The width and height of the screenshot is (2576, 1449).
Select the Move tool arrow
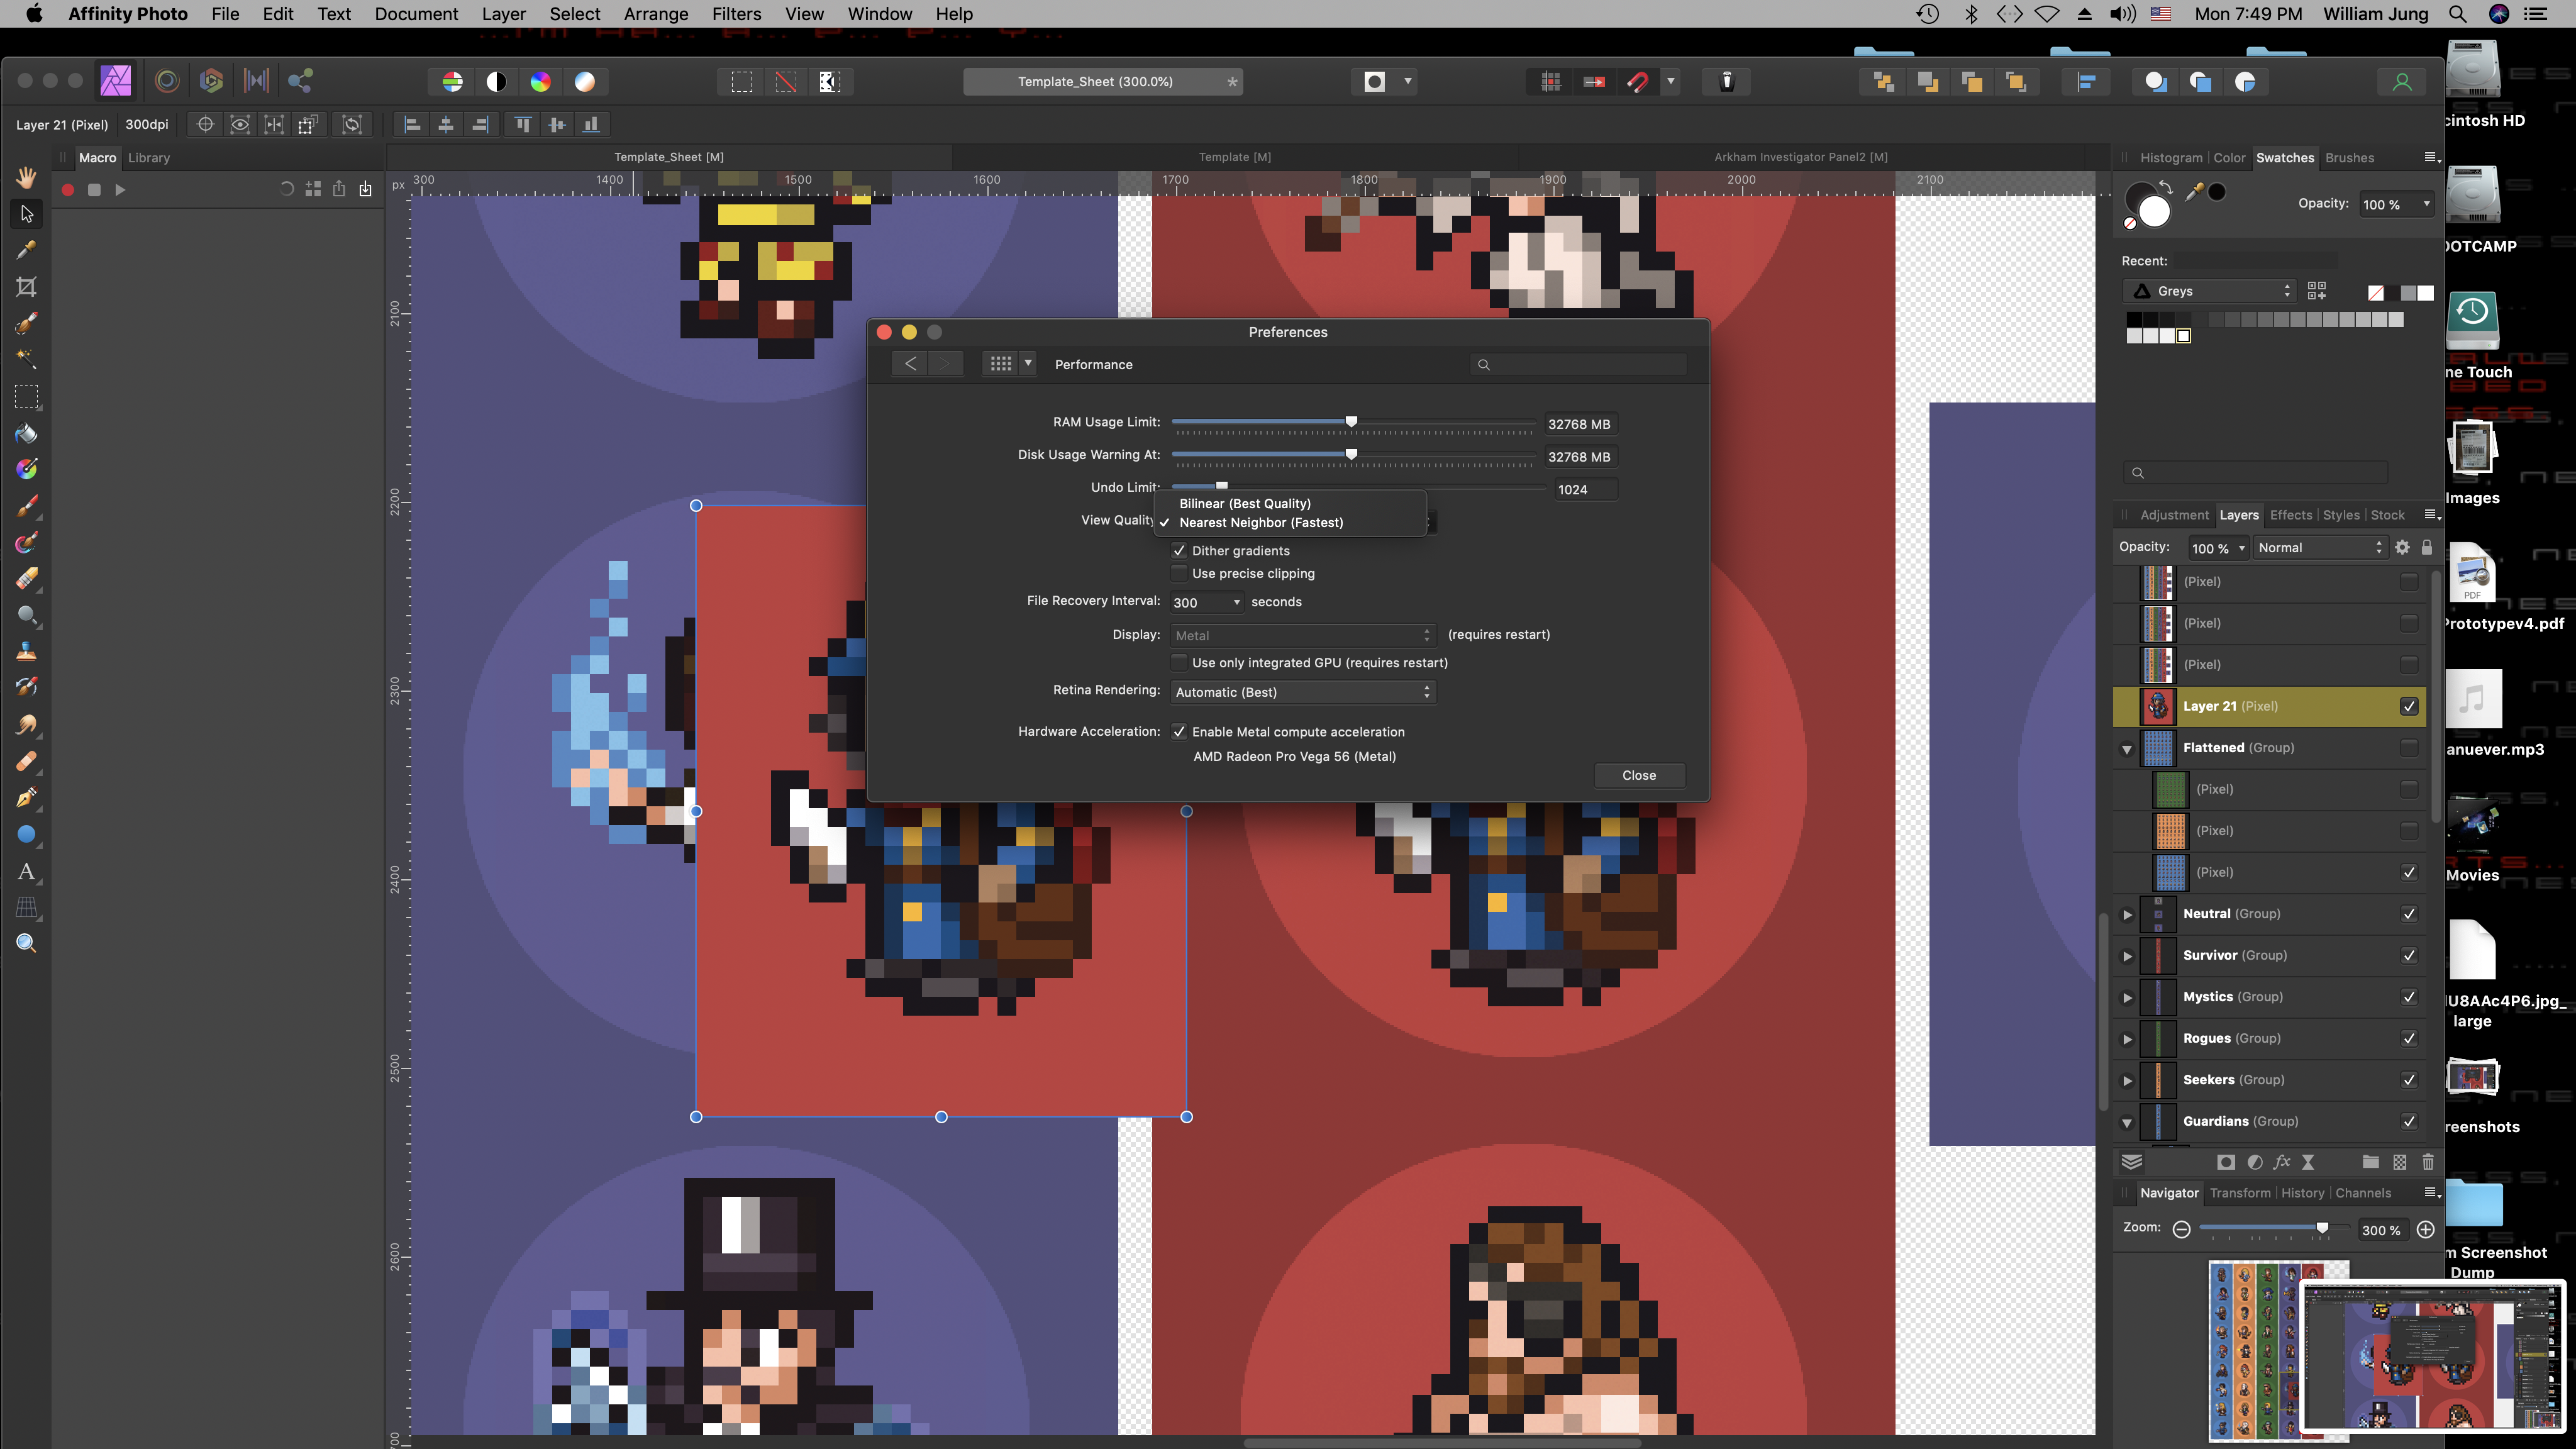(x=26, y=214)
